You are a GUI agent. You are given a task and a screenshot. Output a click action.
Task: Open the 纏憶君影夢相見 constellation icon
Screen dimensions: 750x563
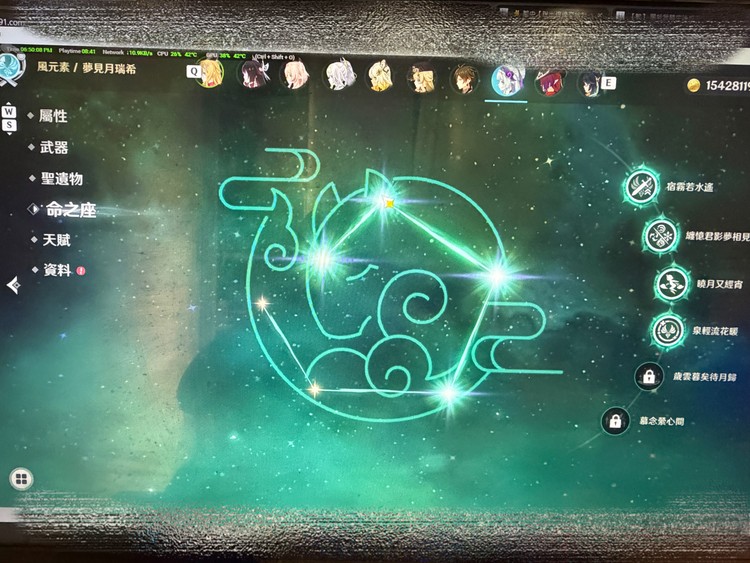click(x=661, y=236)
